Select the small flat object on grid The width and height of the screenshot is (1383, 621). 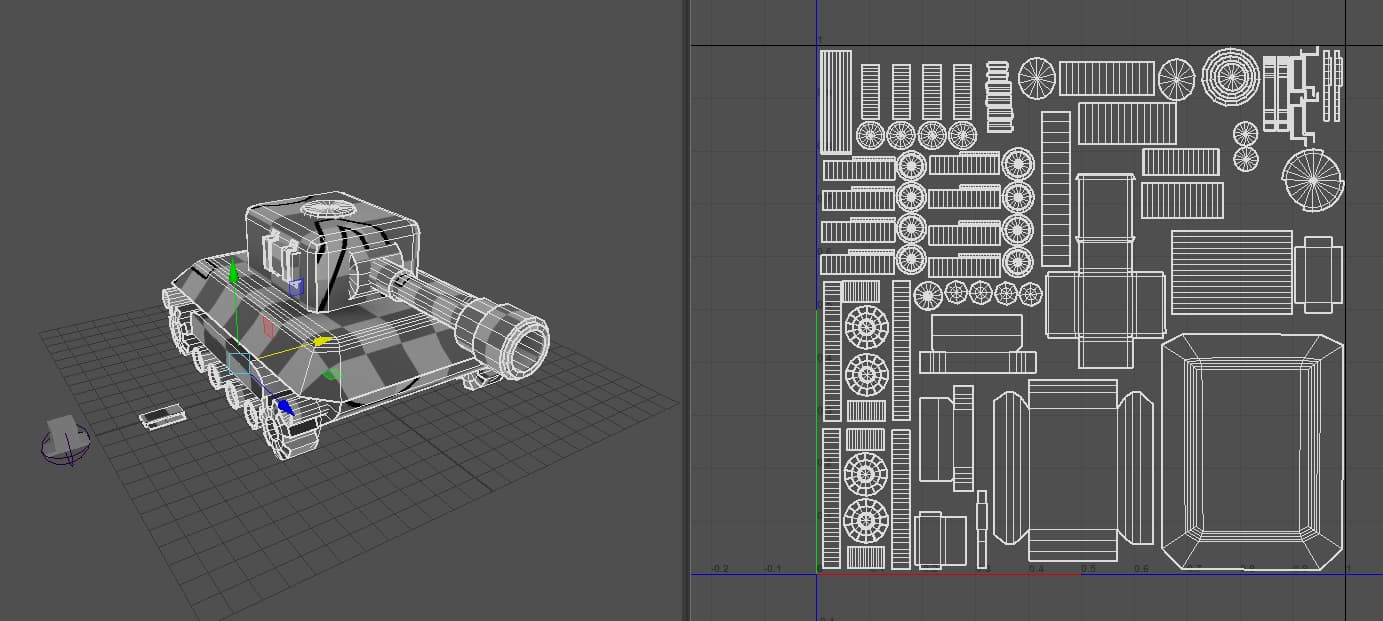(x=162, y=415)
